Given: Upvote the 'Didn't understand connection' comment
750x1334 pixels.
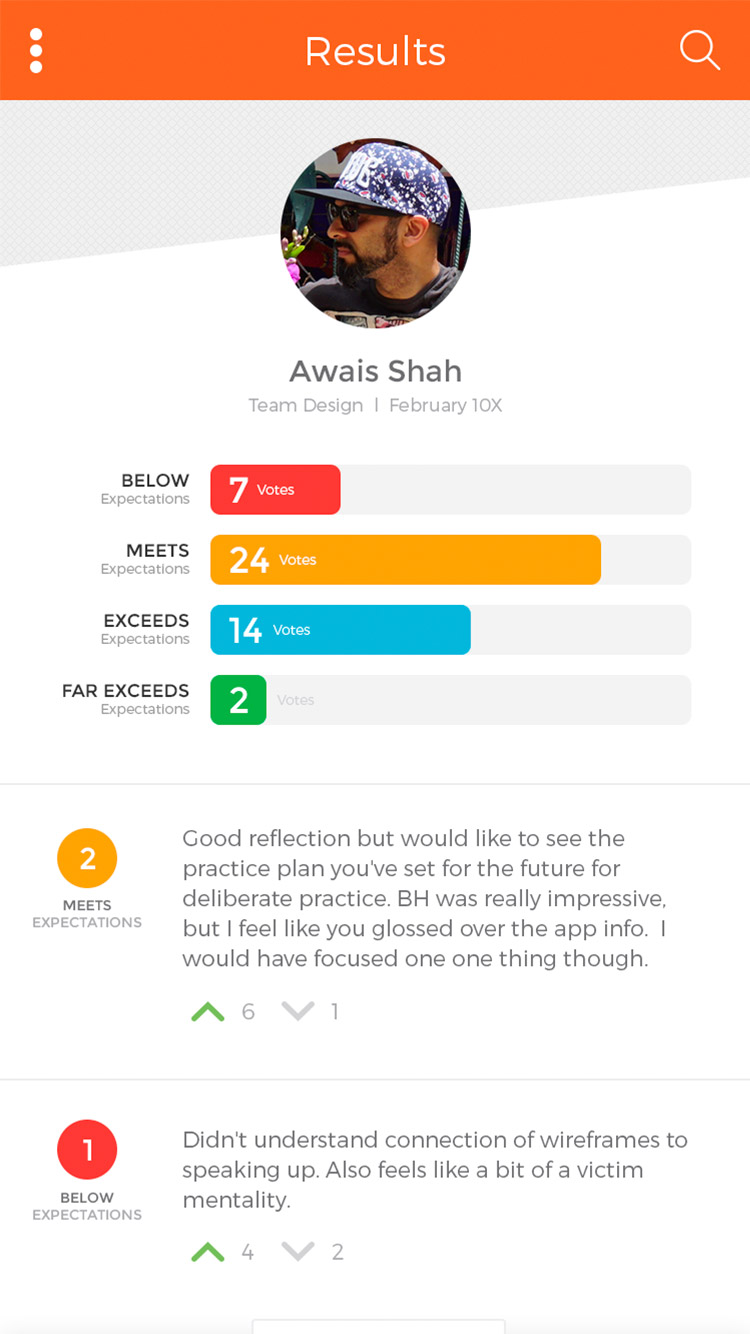Looking at the screenshot, I should [x=208, y=1252].
